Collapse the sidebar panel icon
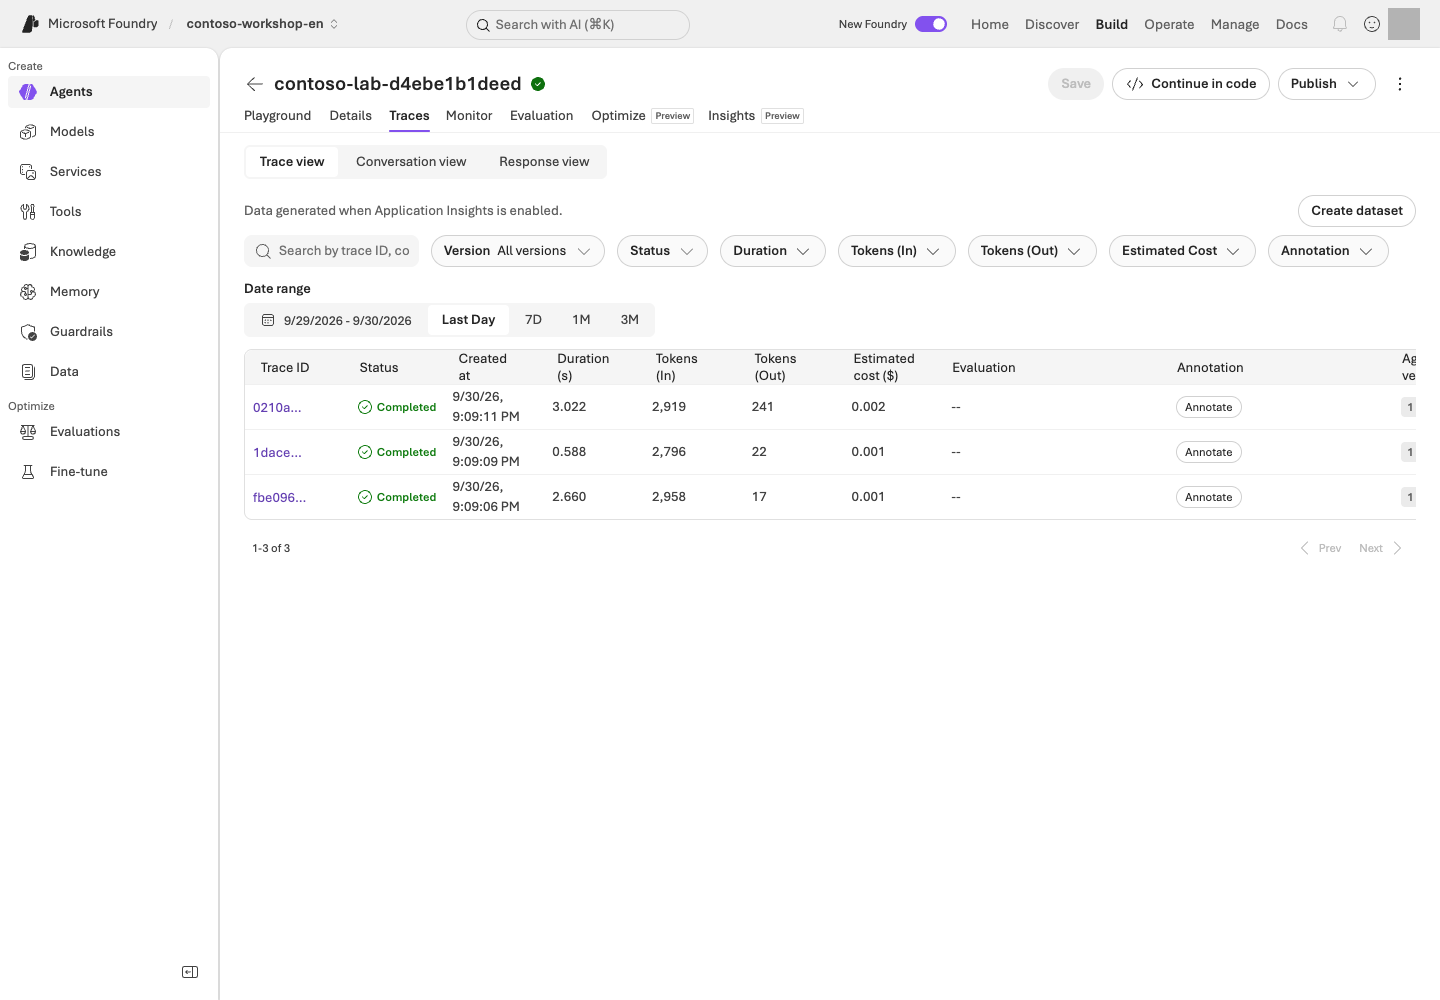The width and height of the screenshot is (1440, 1000). (190, 972)
